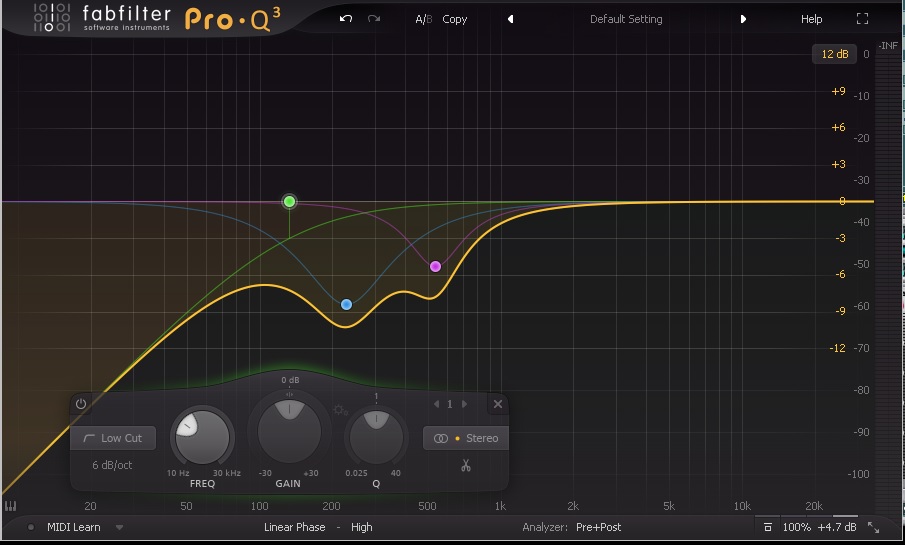
Task: Open the Low Cut filter shape dropdown
Action: (113, 438)
